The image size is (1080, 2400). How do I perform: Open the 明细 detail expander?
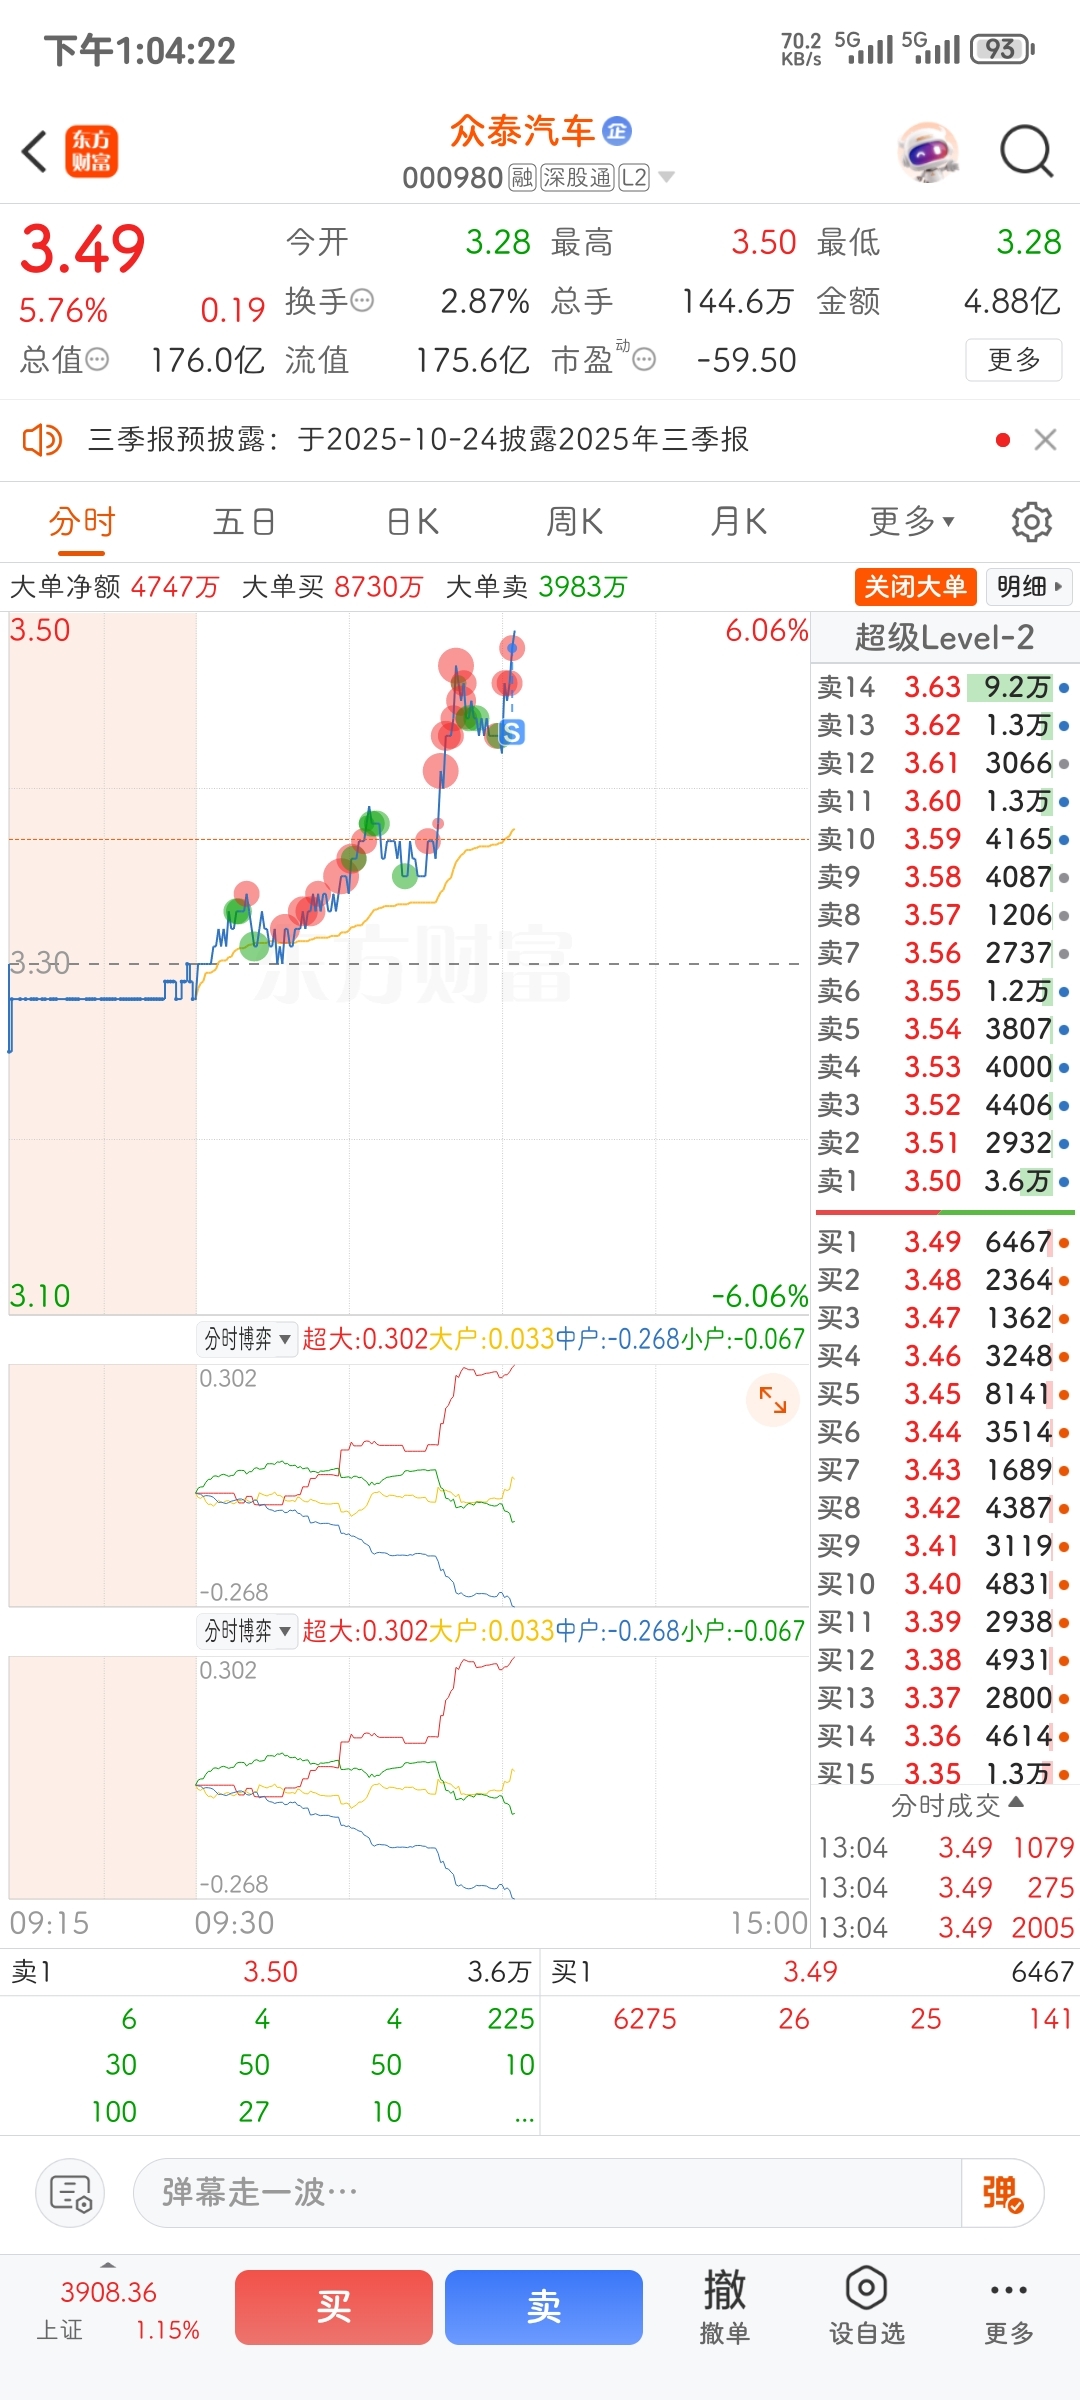pyautogui.click(x=1029, y=586)
